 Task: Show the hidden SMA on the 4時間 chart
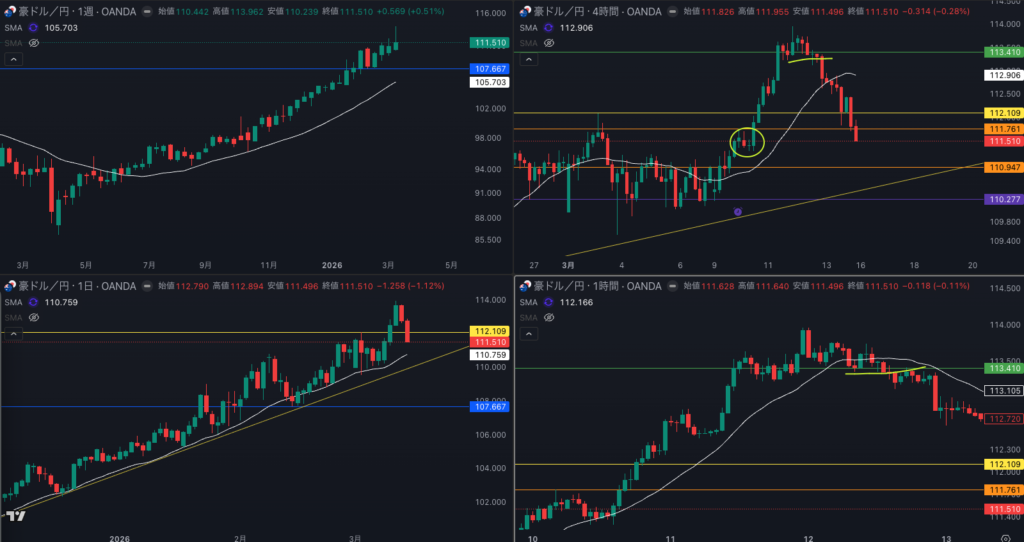[x=549, y=43]
